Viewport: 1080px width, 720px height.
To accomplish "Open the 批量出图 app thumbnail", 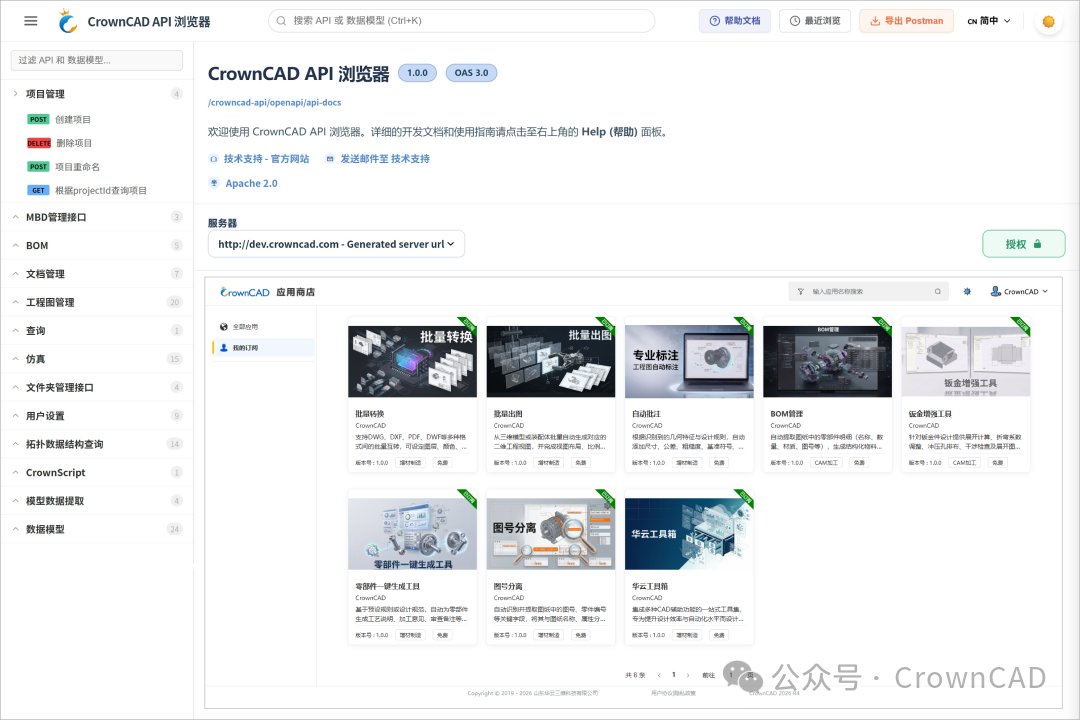I will coord(550,361).
